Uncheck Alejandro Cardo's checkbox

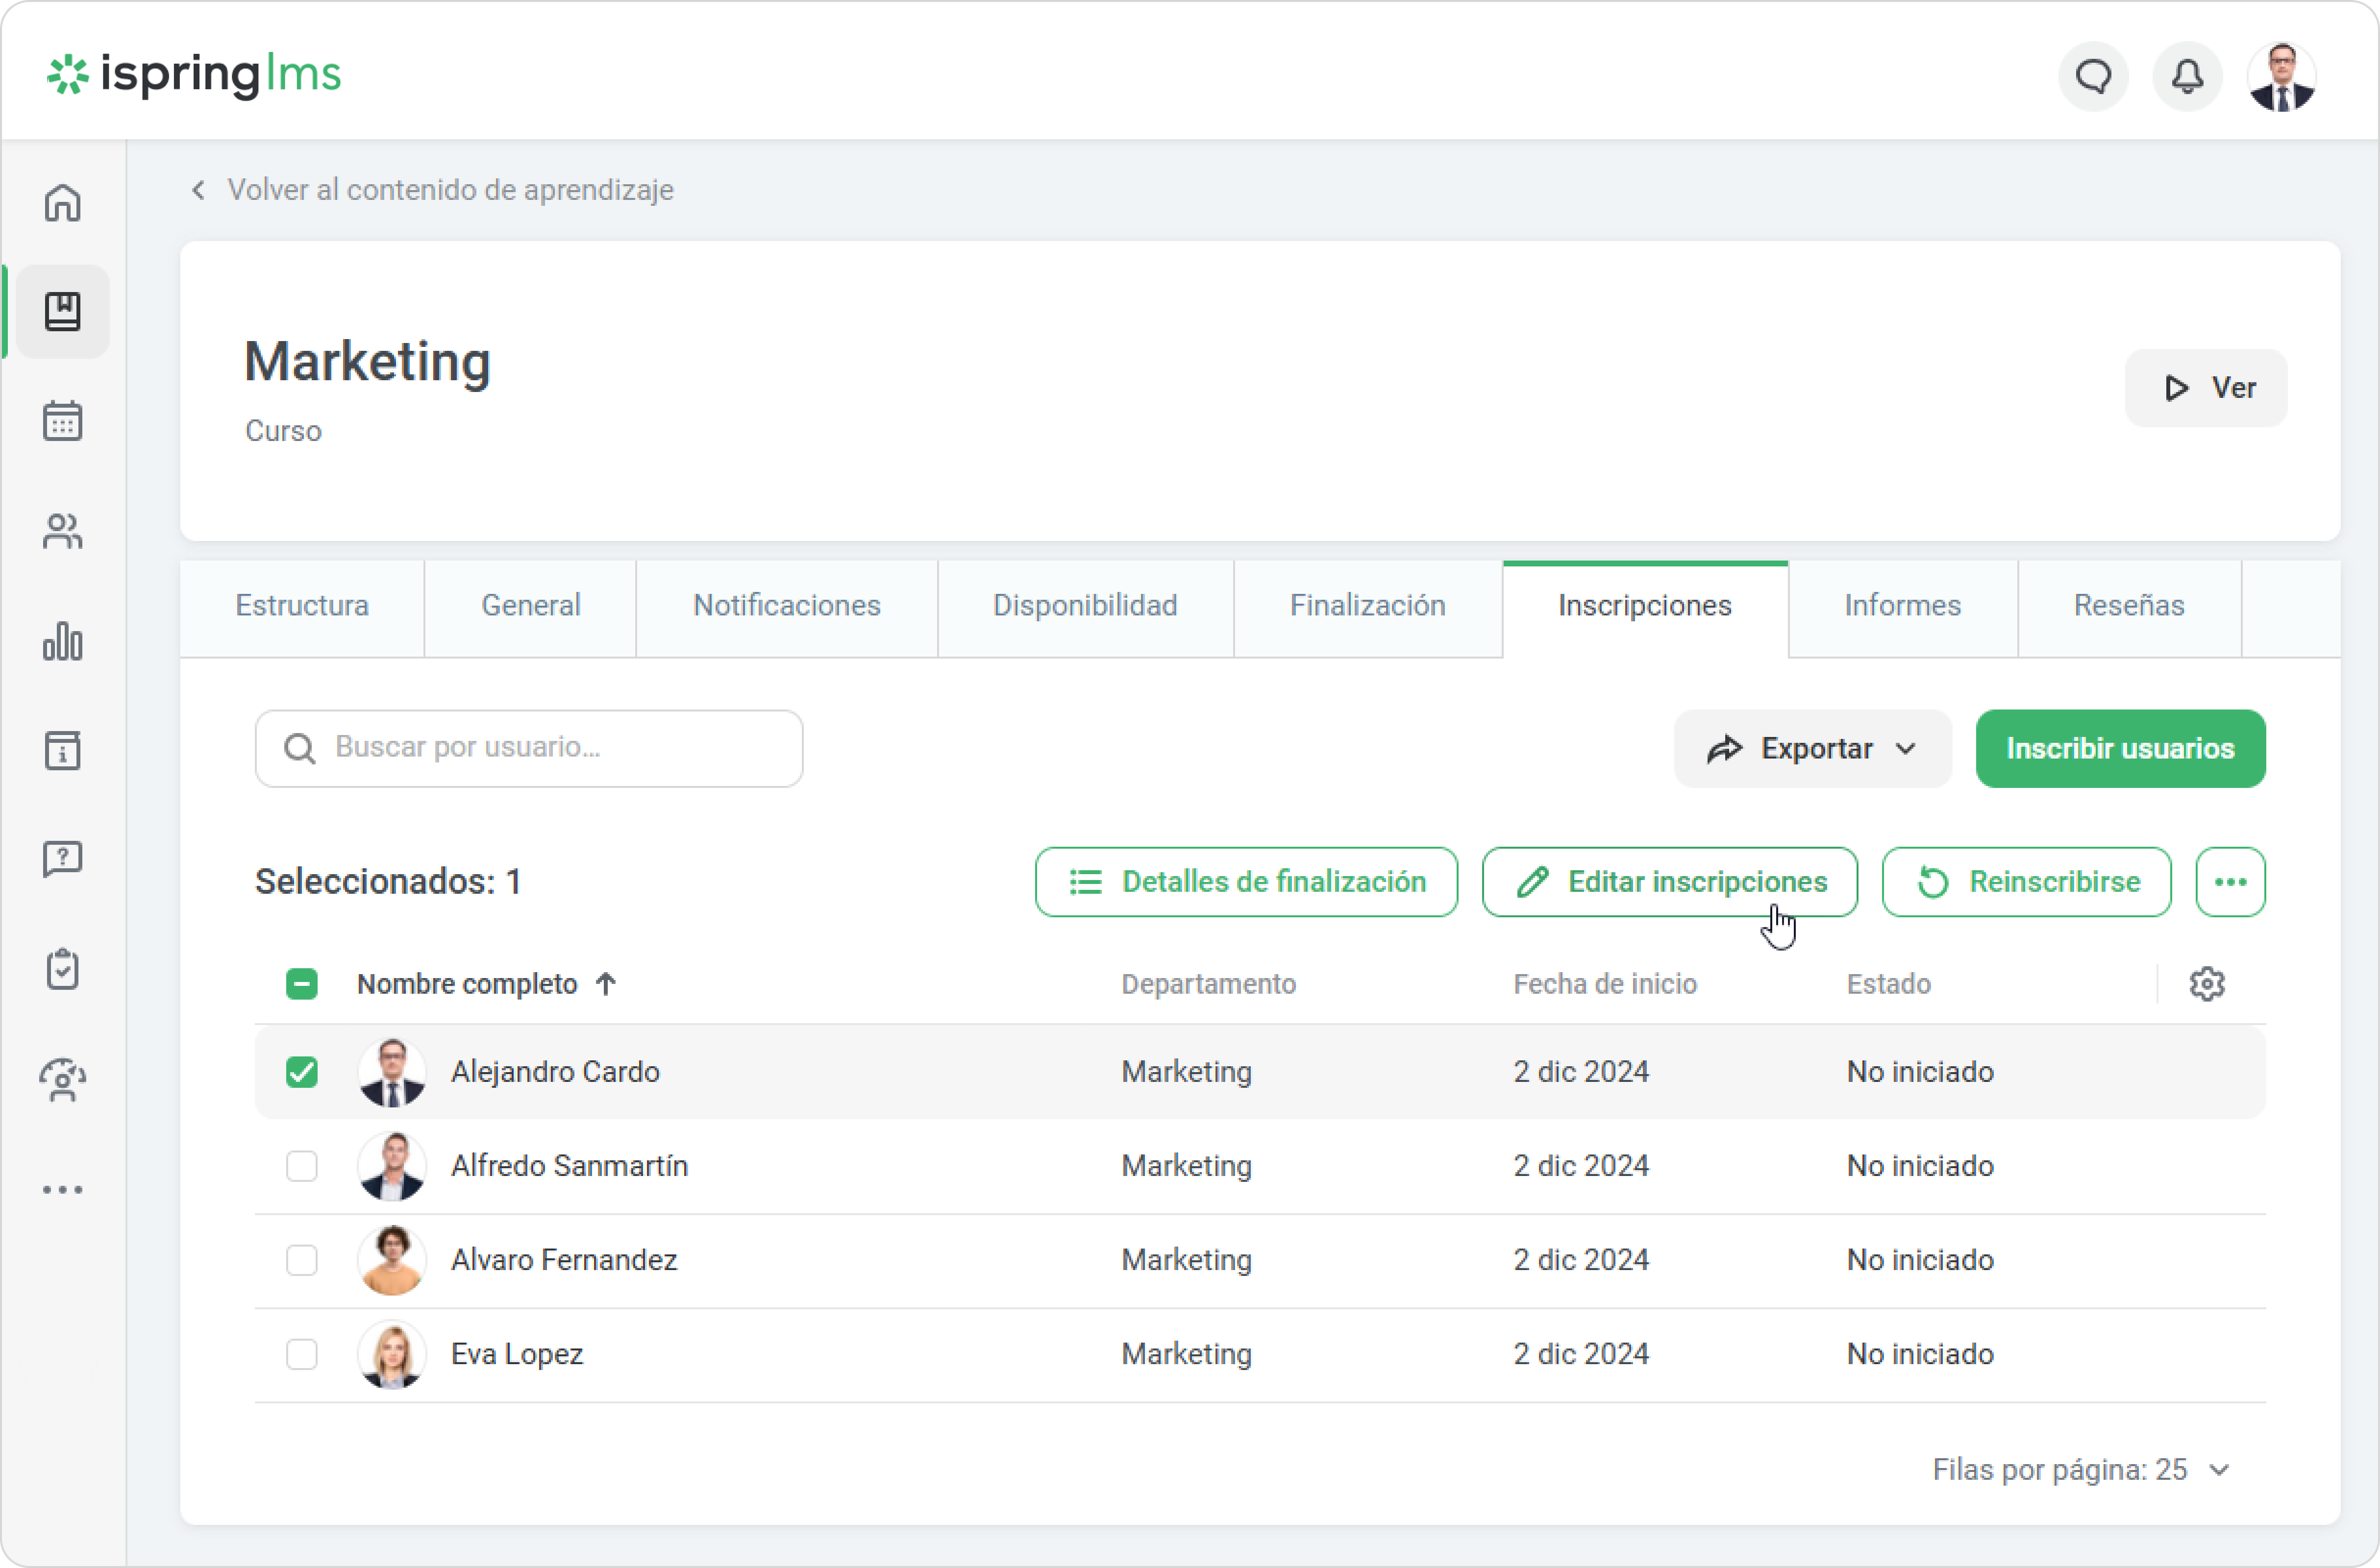click(301, 1072)
